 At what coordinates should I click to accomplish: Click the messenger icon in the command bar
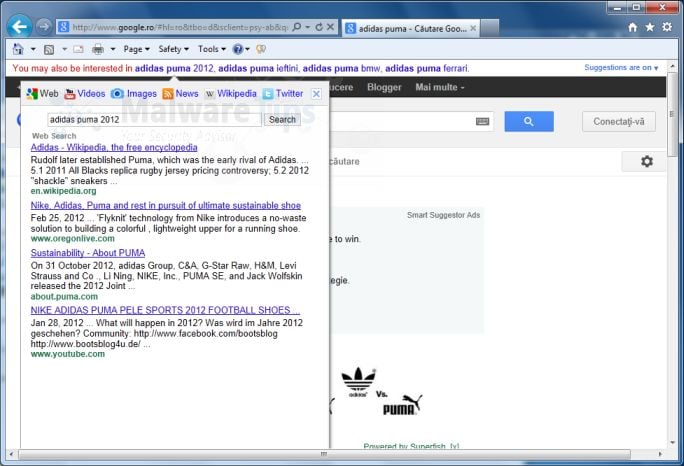click(261, 49)
